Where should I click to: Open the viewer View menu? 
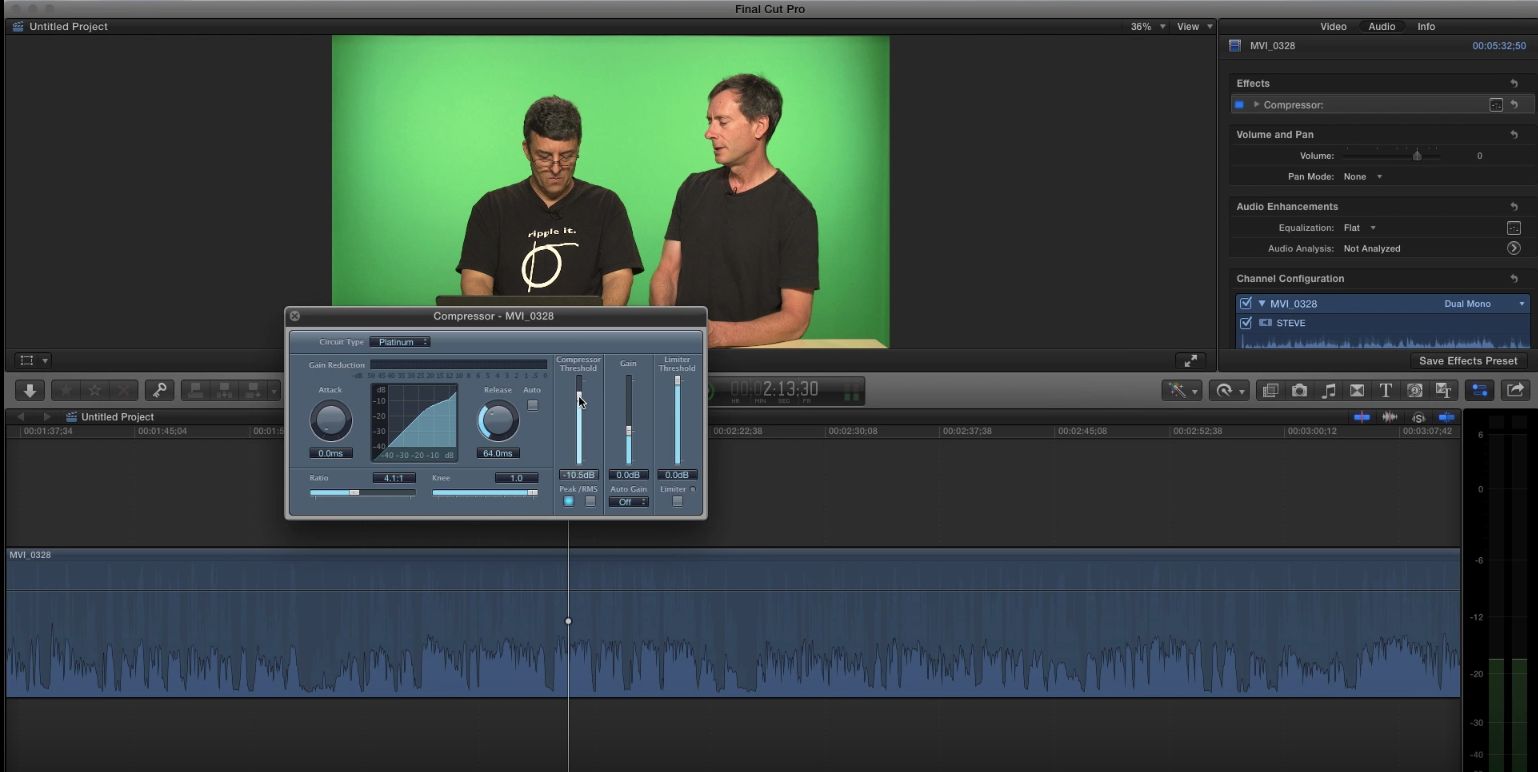point(1194,27)
